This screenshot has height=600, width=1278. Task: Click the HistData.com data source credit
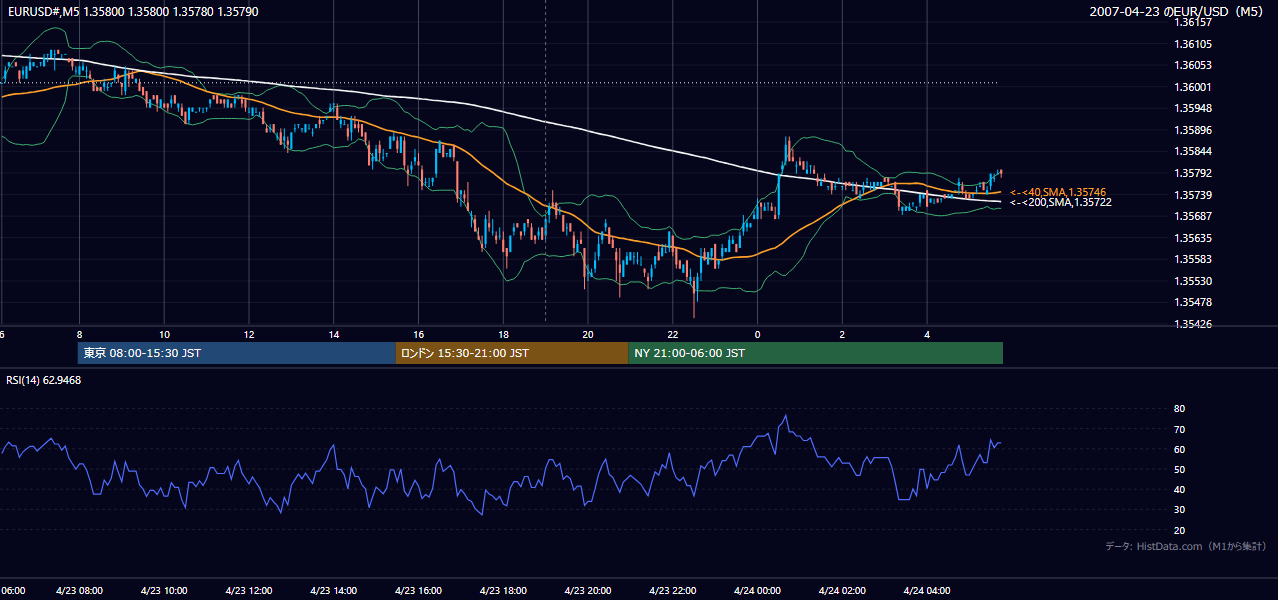coord(1185,546)
